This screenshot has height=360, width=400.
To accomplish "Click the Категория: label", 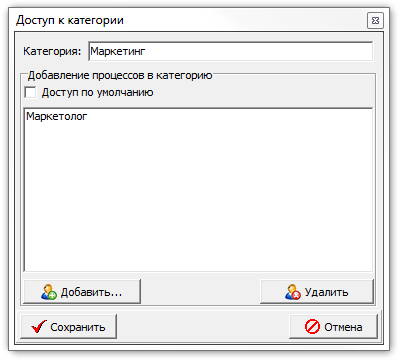I will point(52,51).
